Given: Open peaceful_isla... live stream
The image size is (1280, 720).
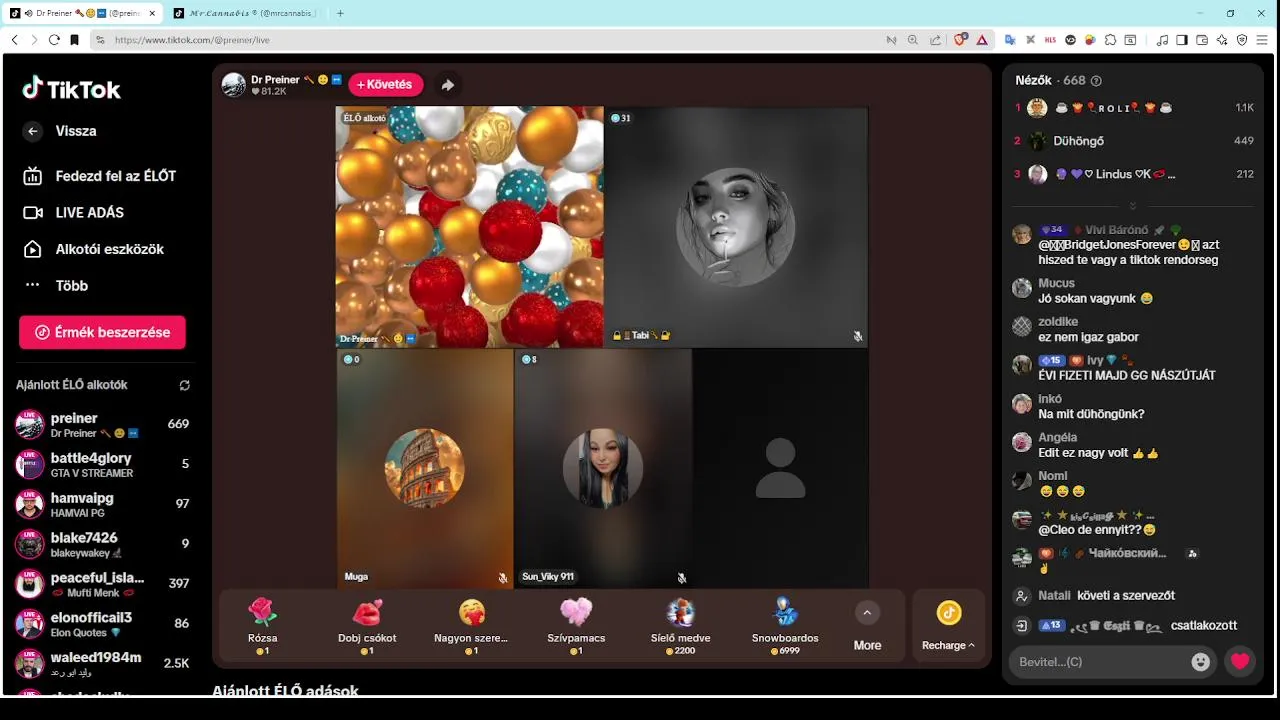Looking at the screenshot, I should [102, 584].
